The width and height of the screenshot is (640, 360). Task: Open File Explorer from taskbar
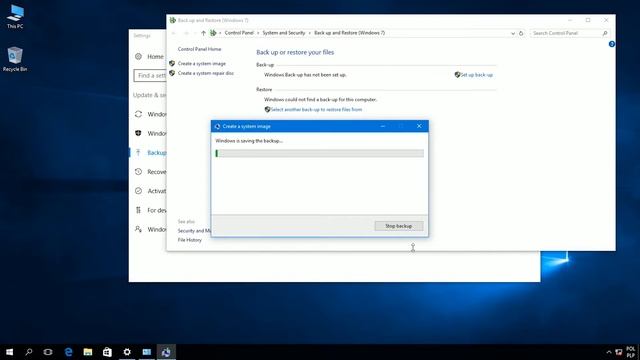(x=88, y=352)
